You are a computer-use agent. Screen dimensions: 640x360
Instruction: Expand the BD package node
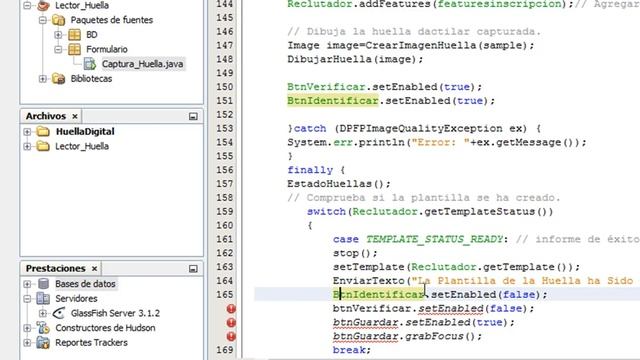pos(58,35)
